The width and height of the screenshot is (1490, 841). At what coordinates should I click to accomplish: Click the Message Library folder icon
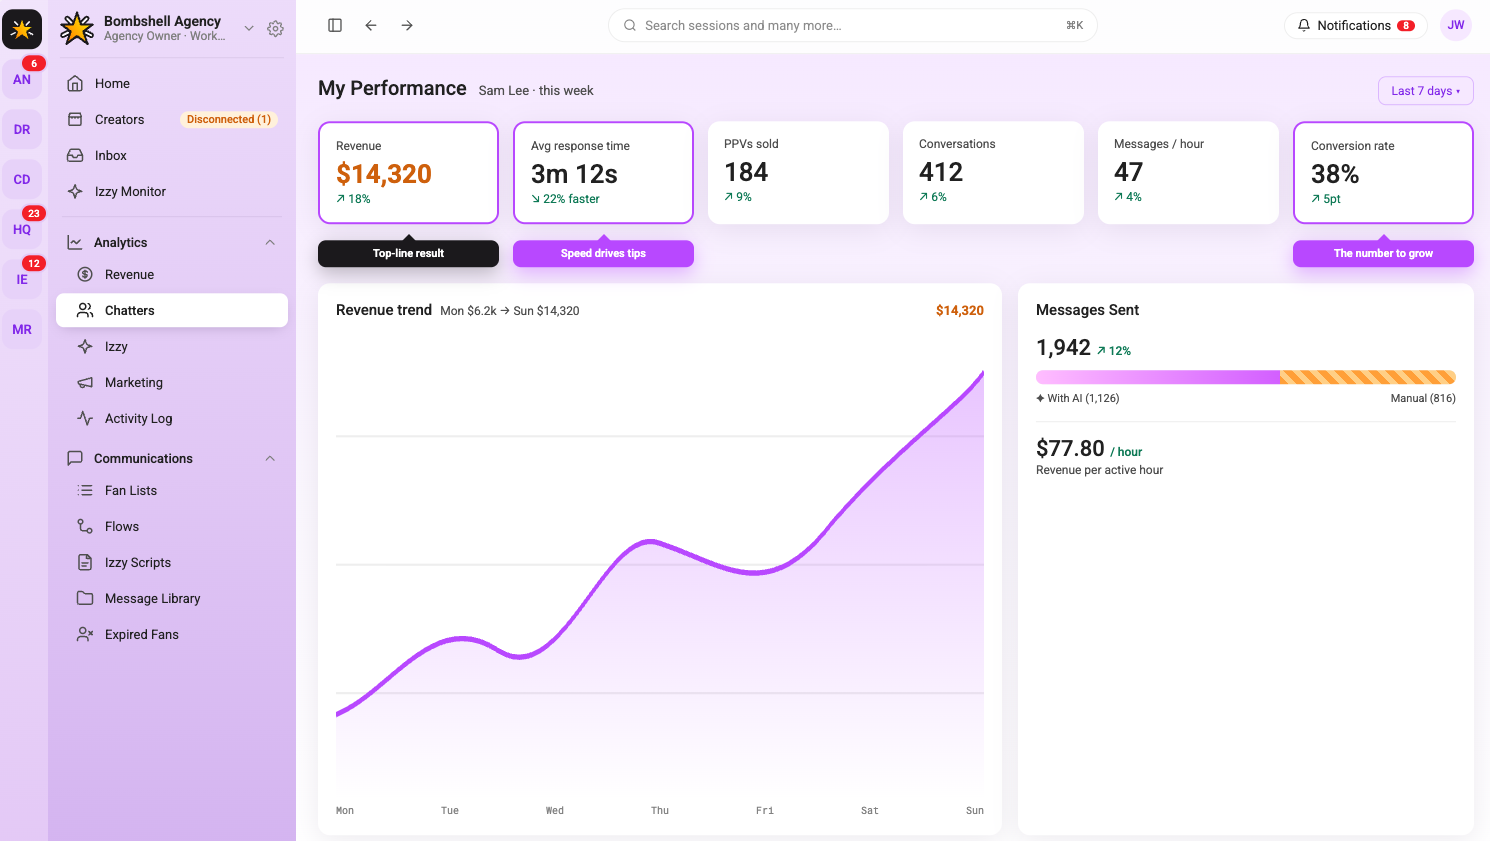pos(85,598)
